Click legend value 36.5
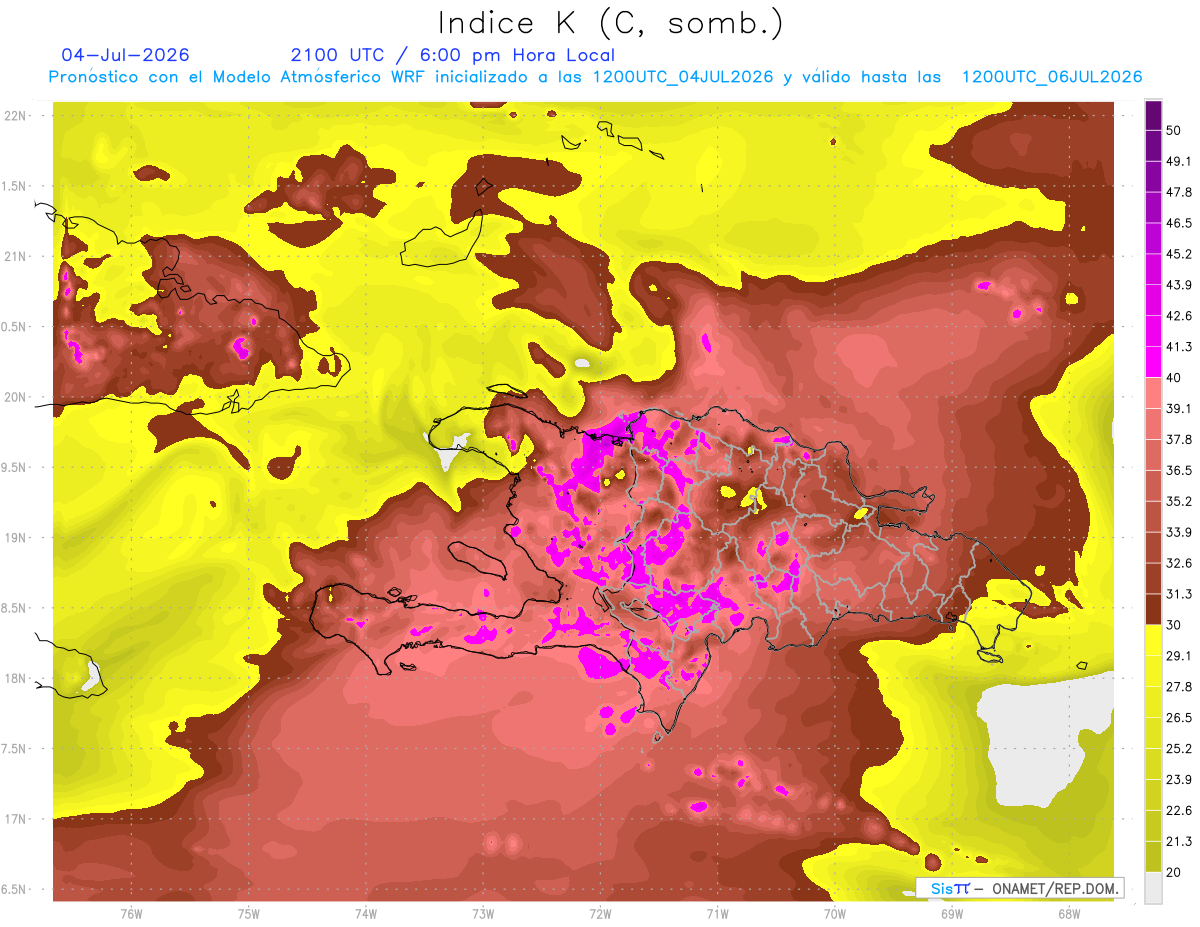The width and height of the screenshot is (1200, 927). (1179, 470)
